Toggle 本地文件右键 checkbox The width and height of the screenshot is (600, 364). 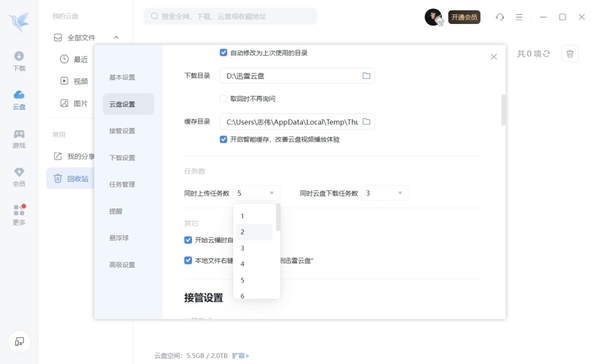pyautogui.click(x=188, y=260)
